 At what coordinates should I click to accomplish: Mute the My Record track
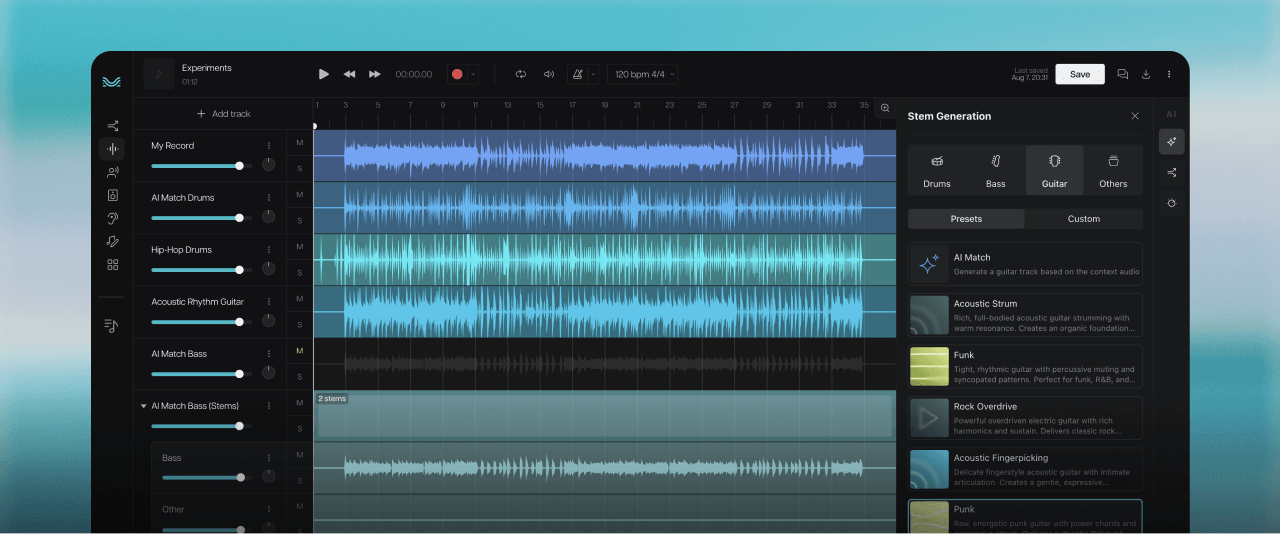300,143
